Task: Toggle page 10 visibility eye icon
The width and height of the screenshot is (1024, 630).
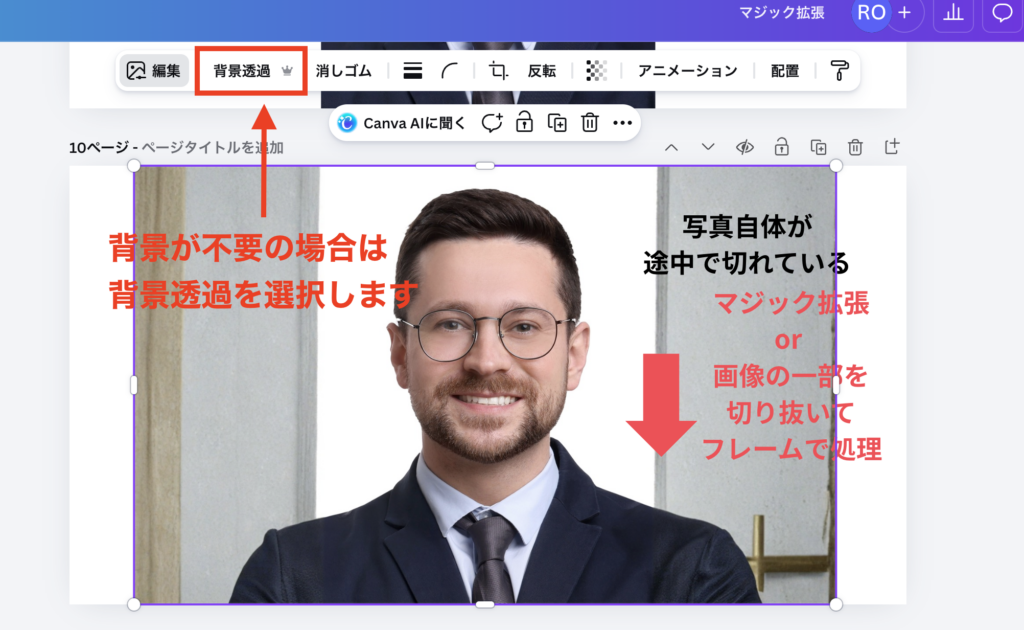Action: point(745,147)
